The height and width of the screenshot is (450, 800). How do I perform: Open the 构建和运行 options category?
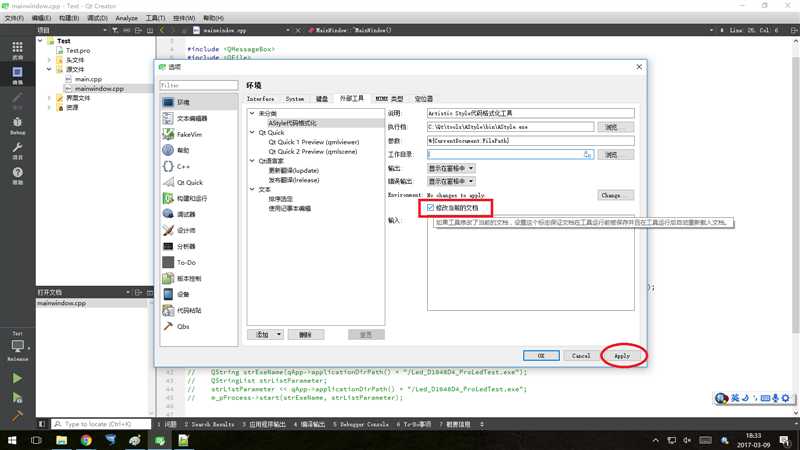point(198,198)
